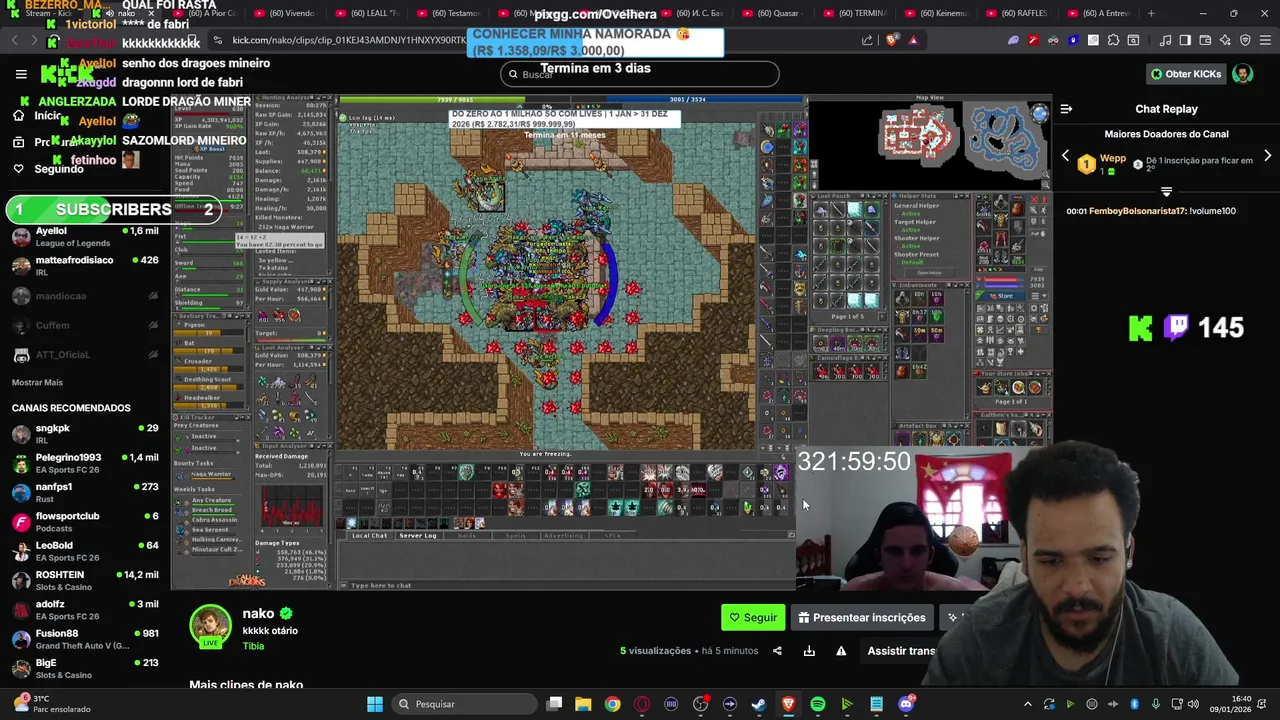This screenshot has width=1280, height=720.
Task: Open Ayellol channel in sidebar
Action: (85, 237)
